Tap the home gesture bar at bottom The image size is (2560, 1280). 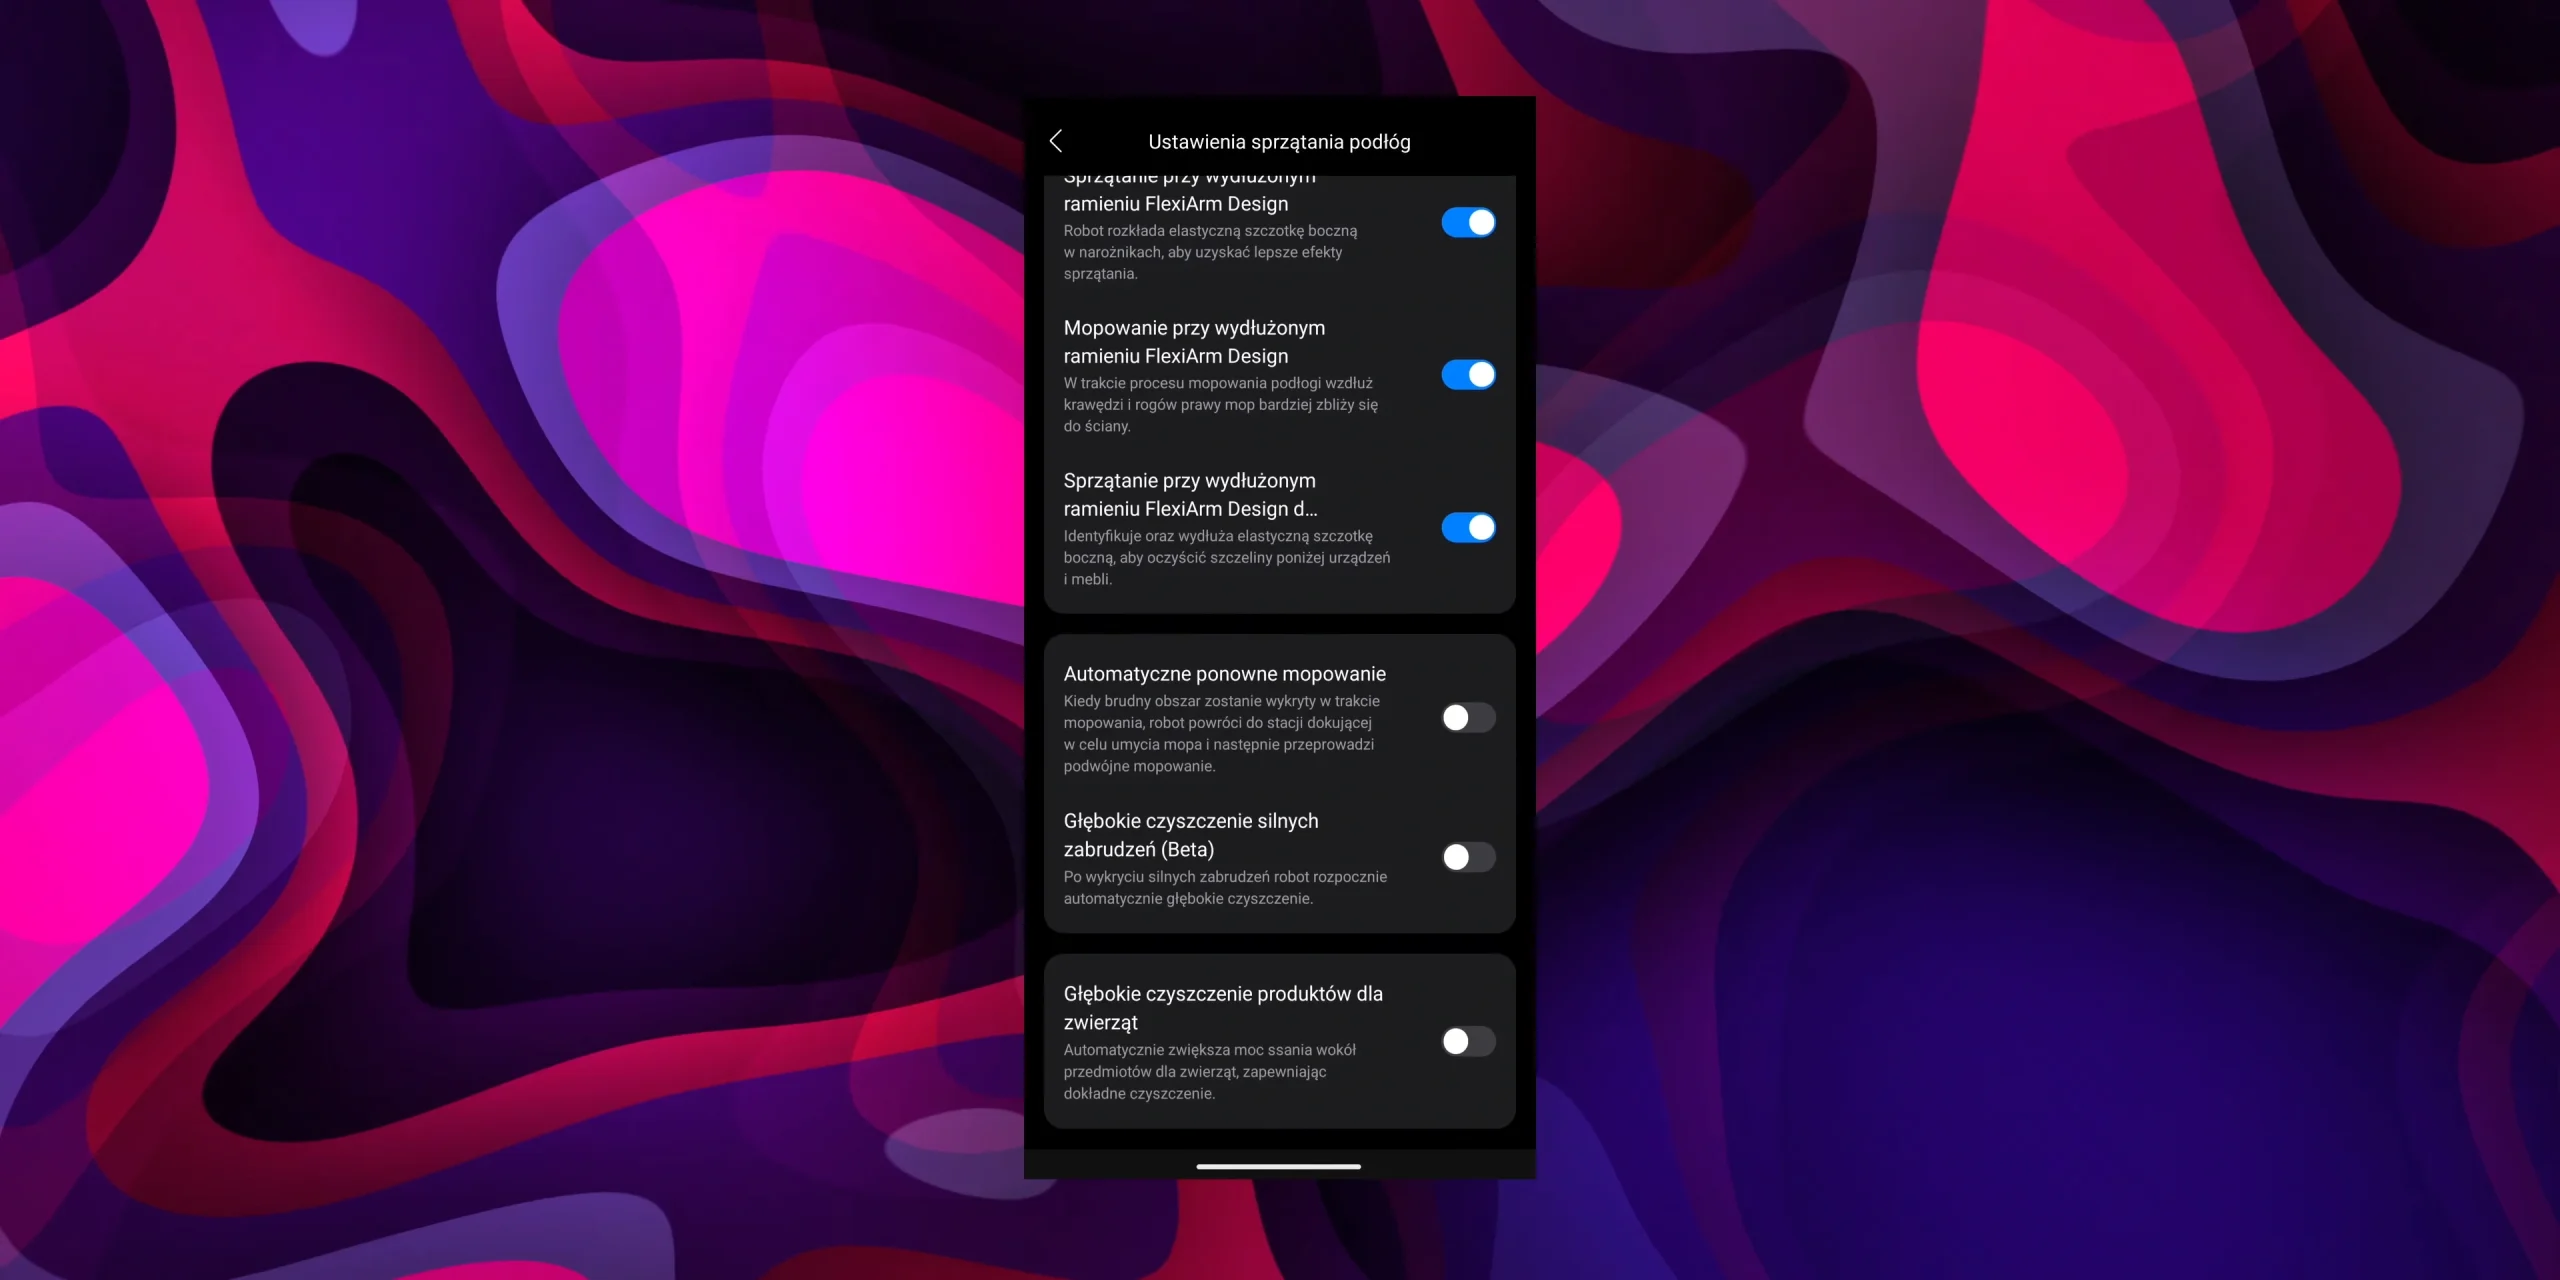click(1278, 1166)
